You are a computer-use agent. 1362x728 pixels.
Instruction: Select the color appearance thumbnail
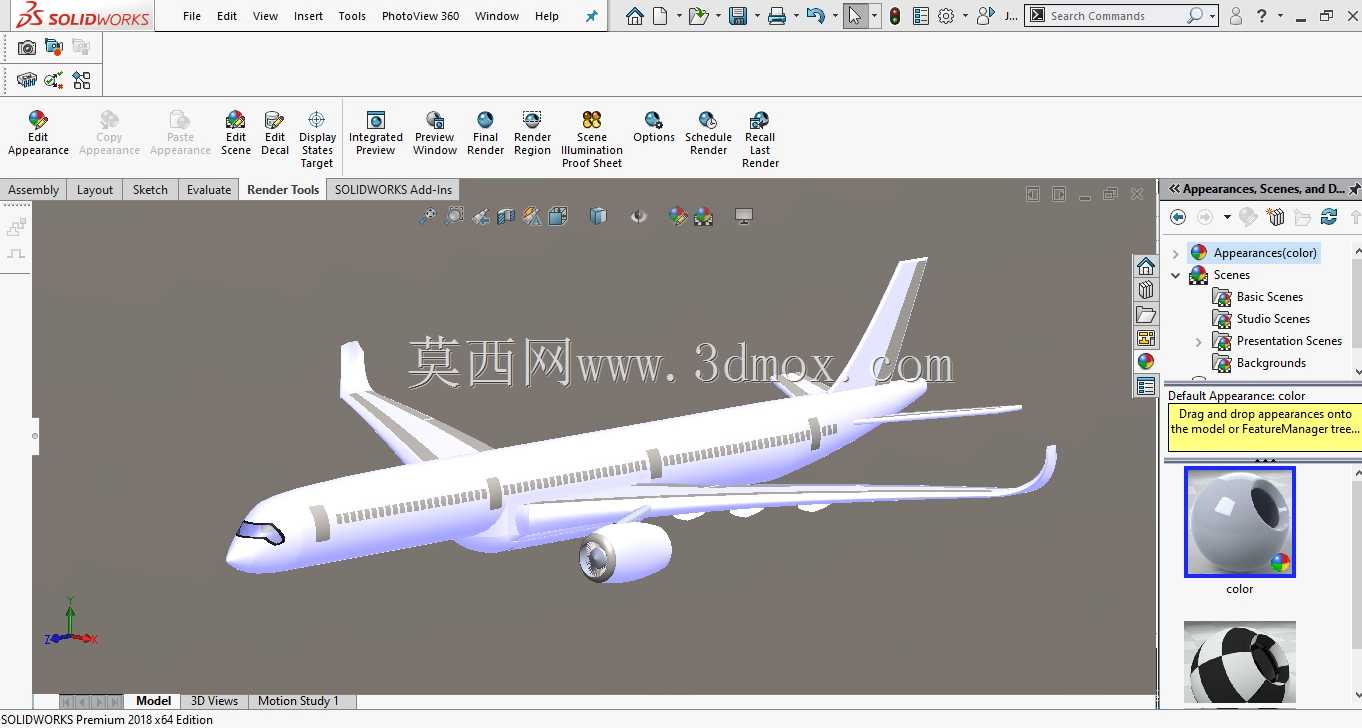pos(1240,522)
